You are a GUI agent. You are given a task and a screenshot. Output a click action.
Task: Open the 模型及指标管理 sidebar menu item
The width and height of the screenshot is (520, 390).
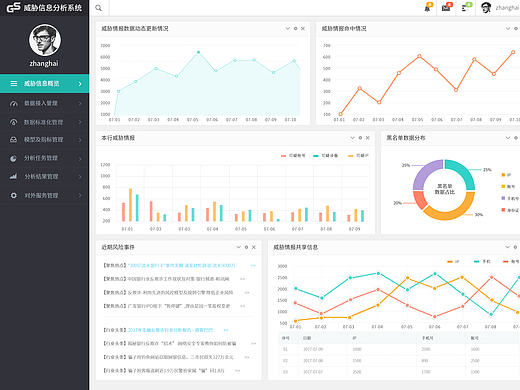44,140
